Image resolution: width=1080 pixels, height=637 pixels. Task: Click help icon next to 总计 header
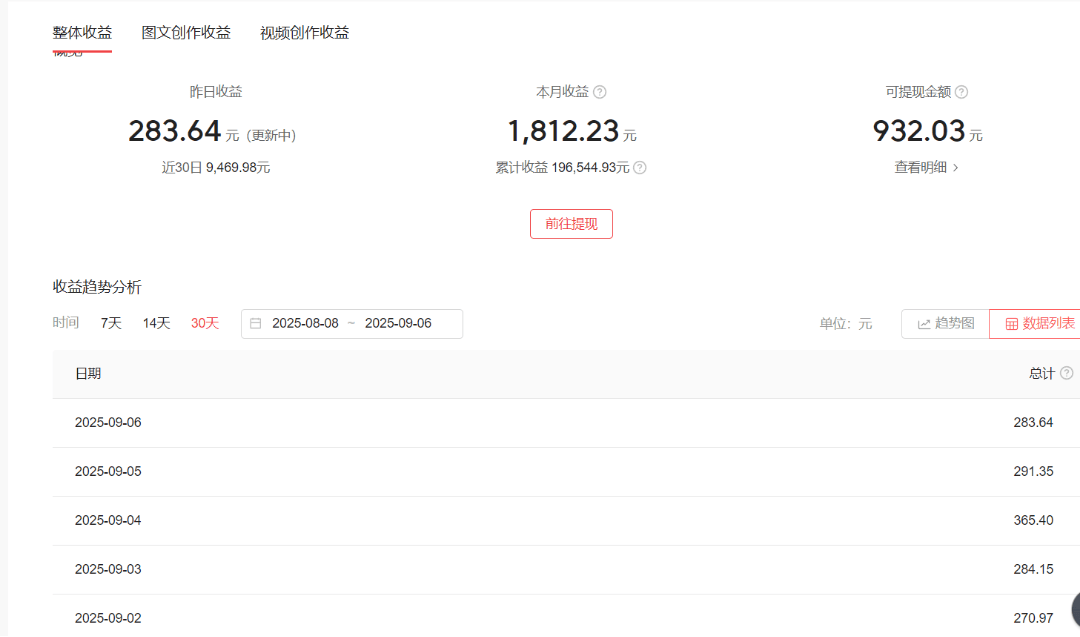tap(1066, 373)
